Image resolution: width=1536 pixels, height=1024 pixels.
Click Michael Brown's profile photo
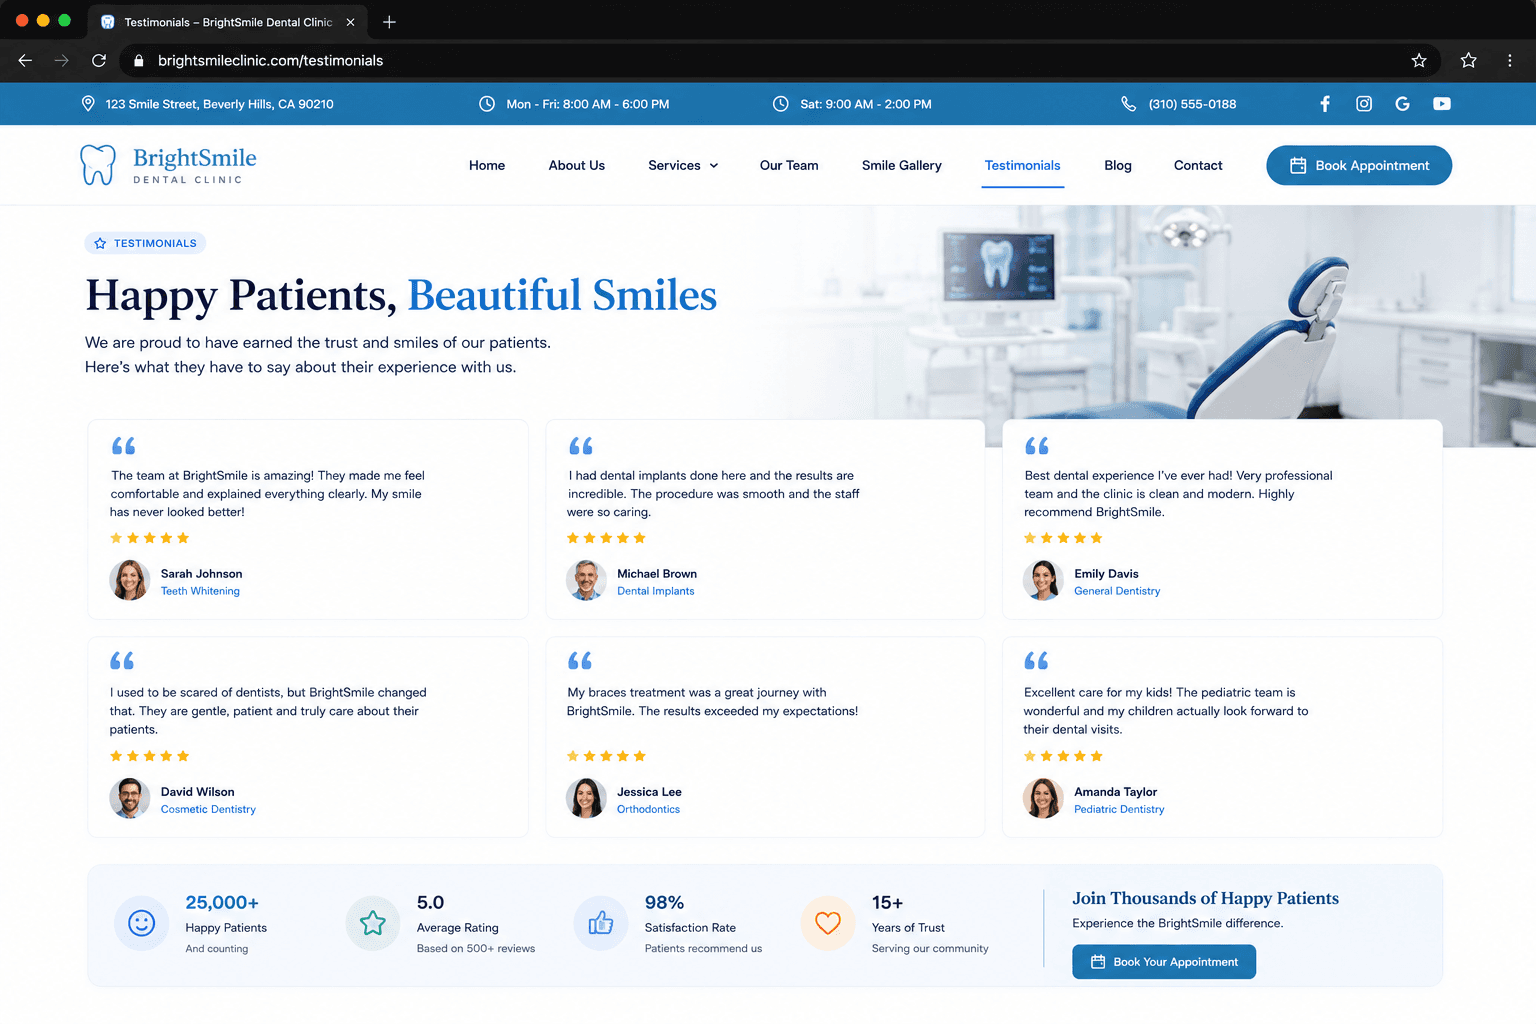point(586,580)
